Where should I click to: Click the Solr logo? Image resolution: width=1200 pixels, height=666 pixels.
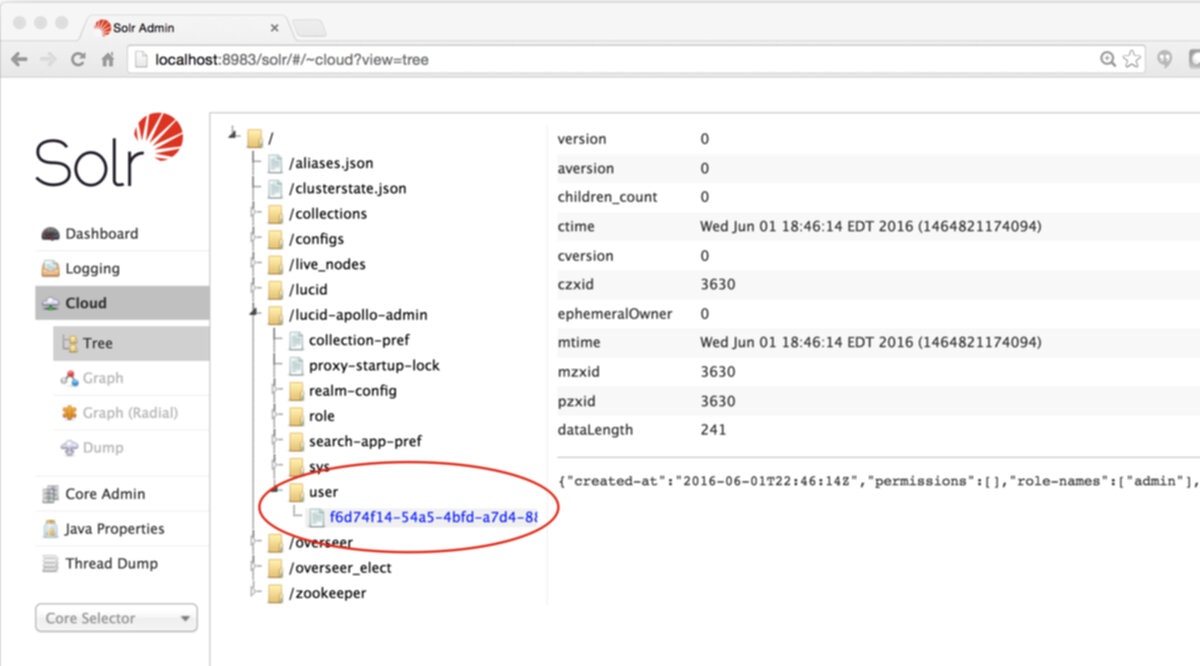[110, 150]
